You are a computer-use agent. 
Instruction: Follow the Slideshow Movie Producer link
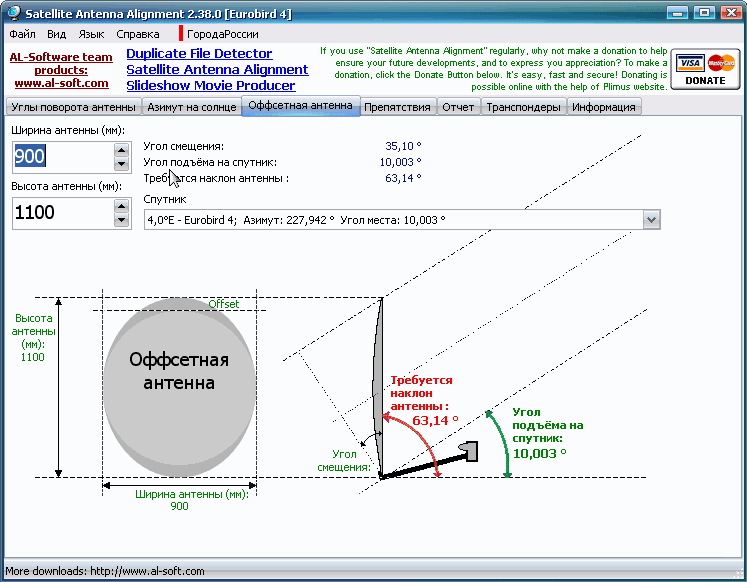point(211,85)
